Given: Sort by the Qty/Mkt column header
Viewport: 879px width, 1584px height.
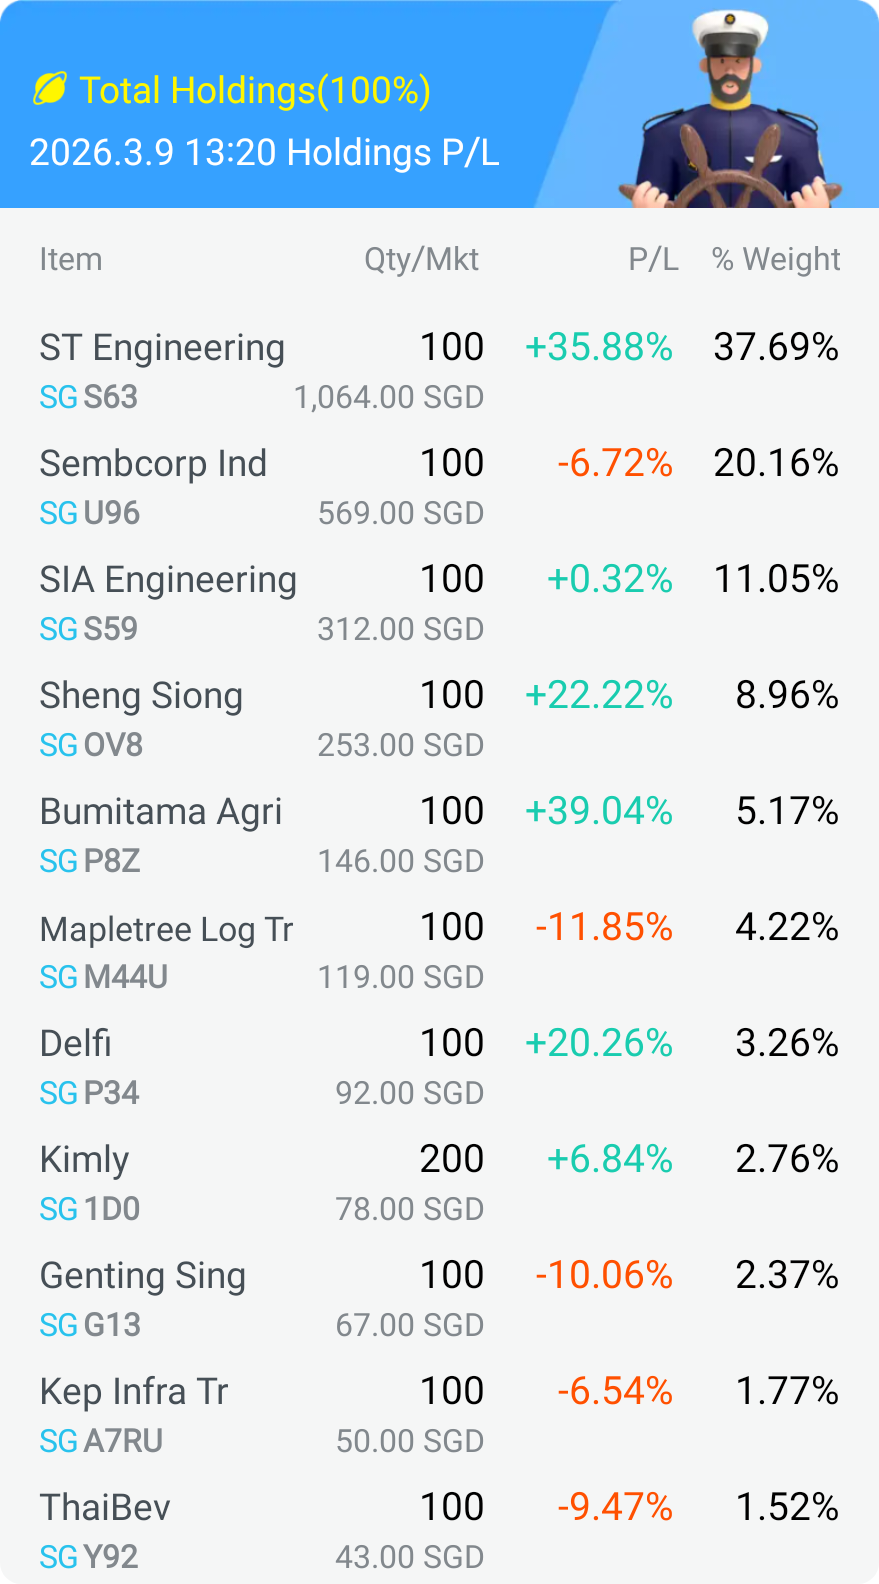Looking at the screenshot, I should pyautogui.click(x=421, y=259).
